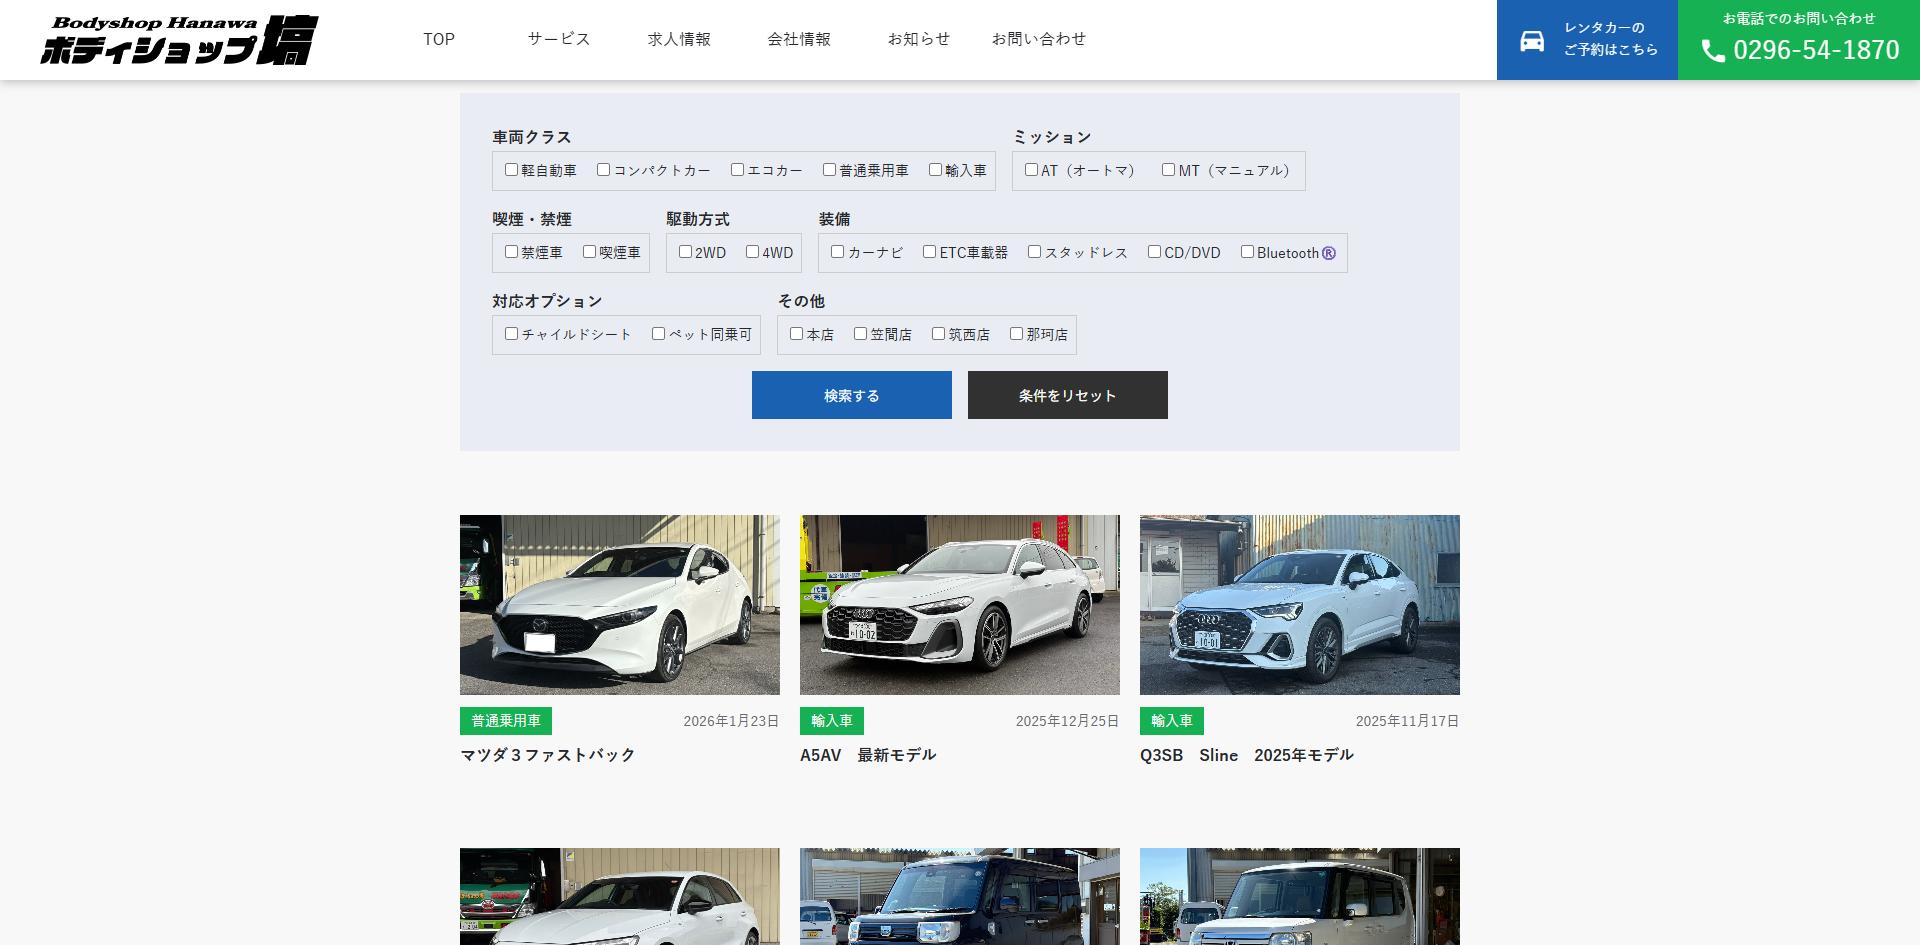
Task: Click the 普通乗用車 tag on Mazda card
Action: (x=506, y=721)
